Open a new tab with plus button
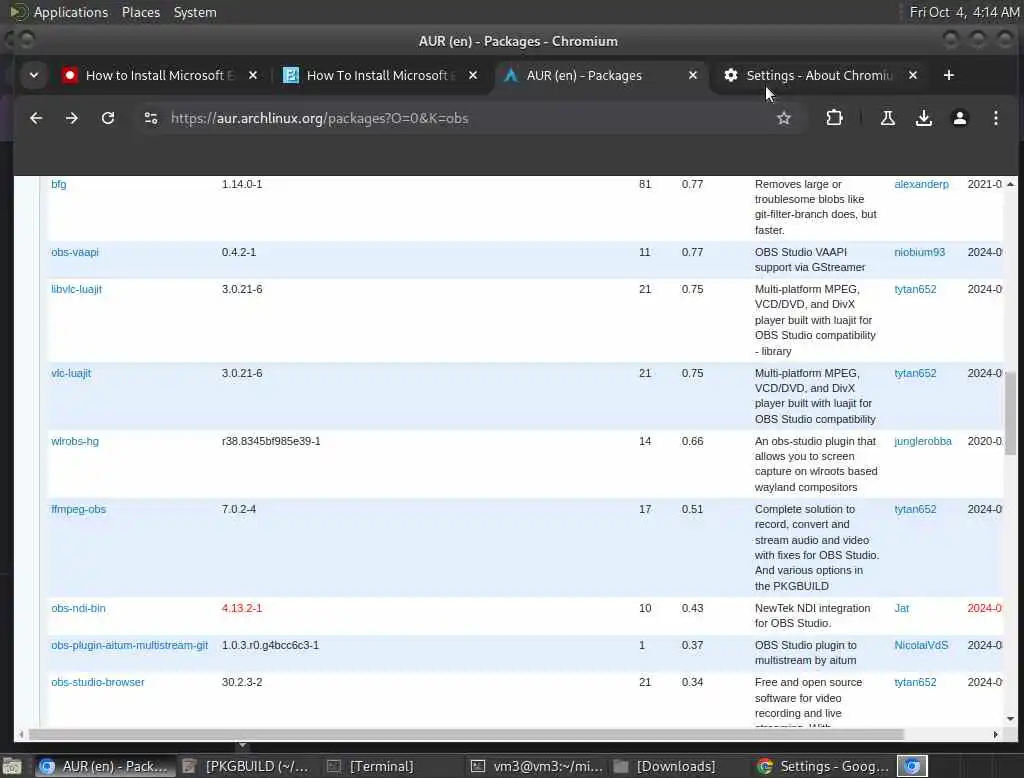Image resolution: width=1024 pixels, height=778 pixels. (x=949, y=75)
